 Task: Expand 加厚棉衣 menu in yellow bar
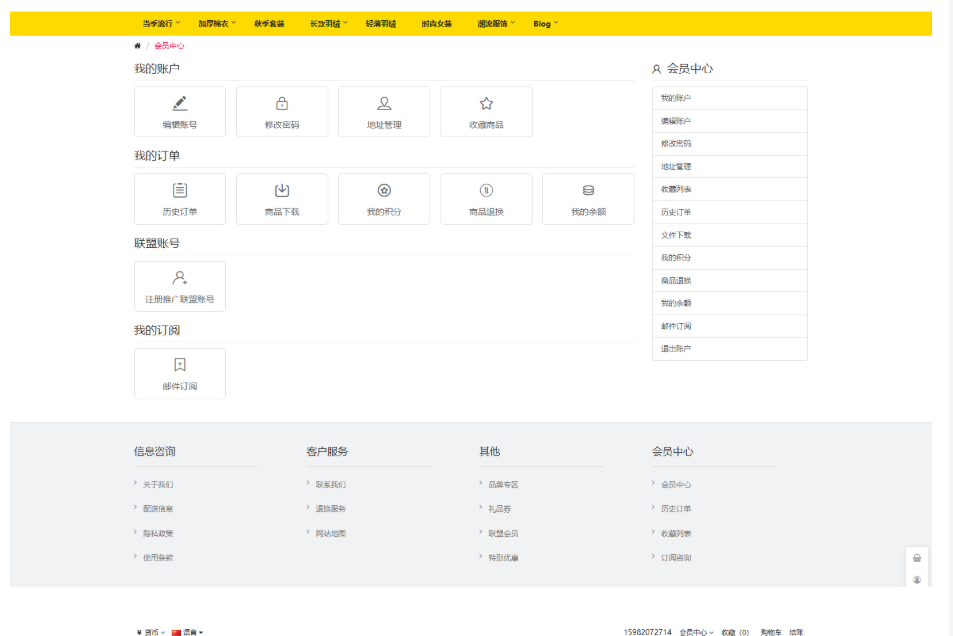click(217, 24)
